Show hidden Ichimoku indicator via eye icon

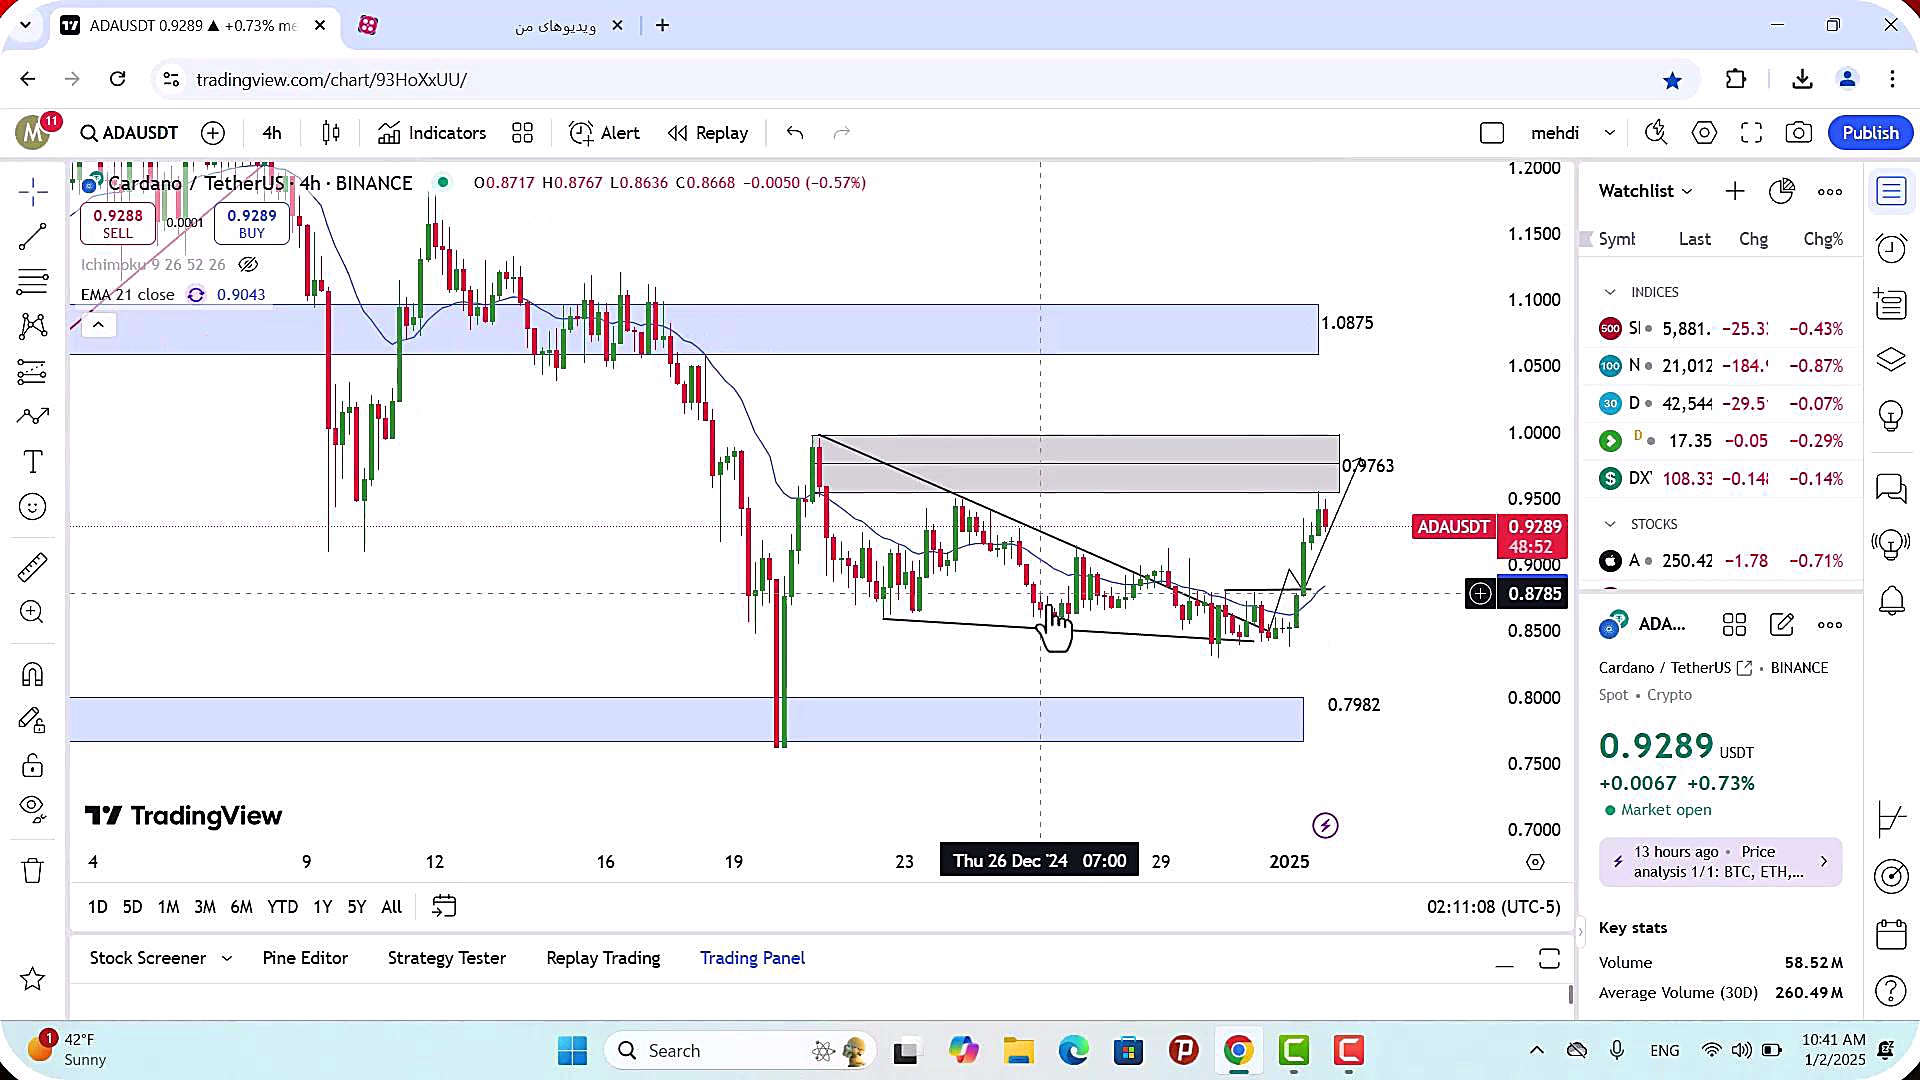point(248,265)
